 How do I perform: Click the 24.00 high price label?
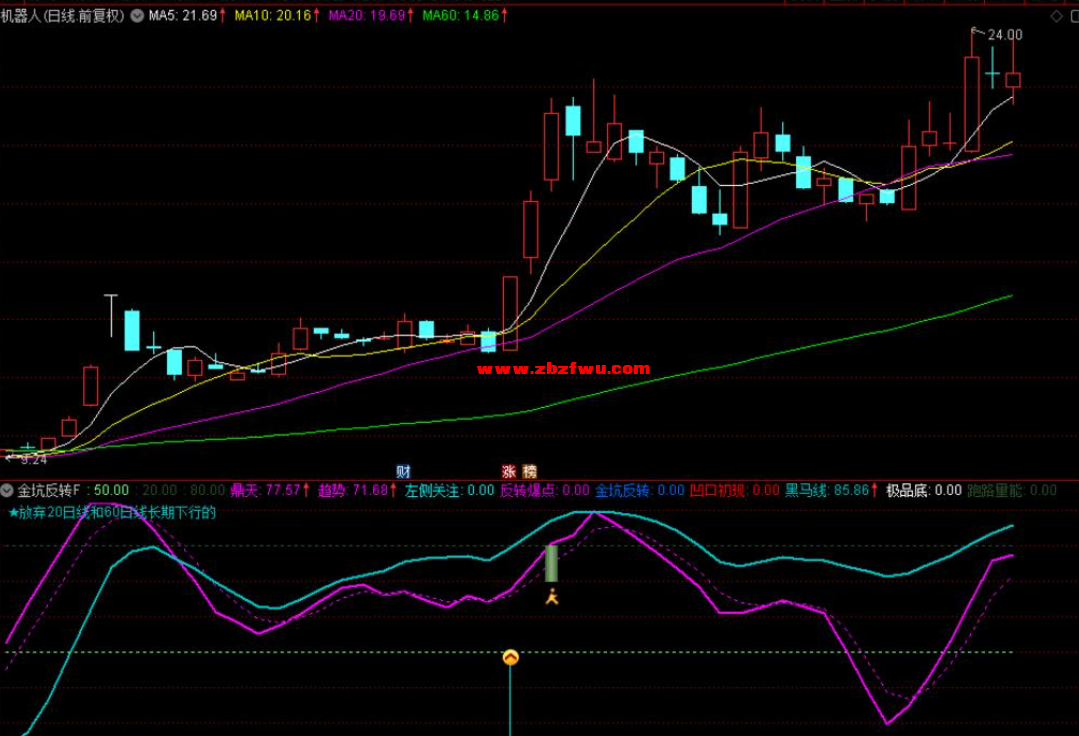(x=1005, y=34)
